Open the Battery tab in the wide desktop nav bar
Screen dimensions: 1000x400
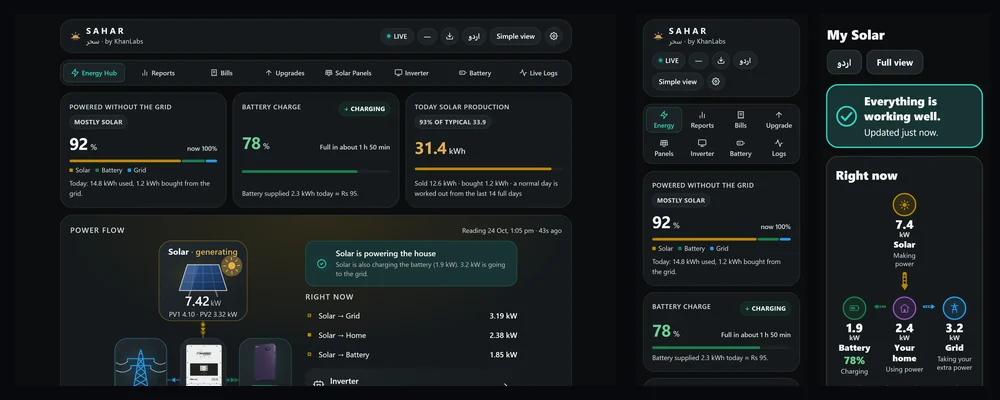(475, 73)
